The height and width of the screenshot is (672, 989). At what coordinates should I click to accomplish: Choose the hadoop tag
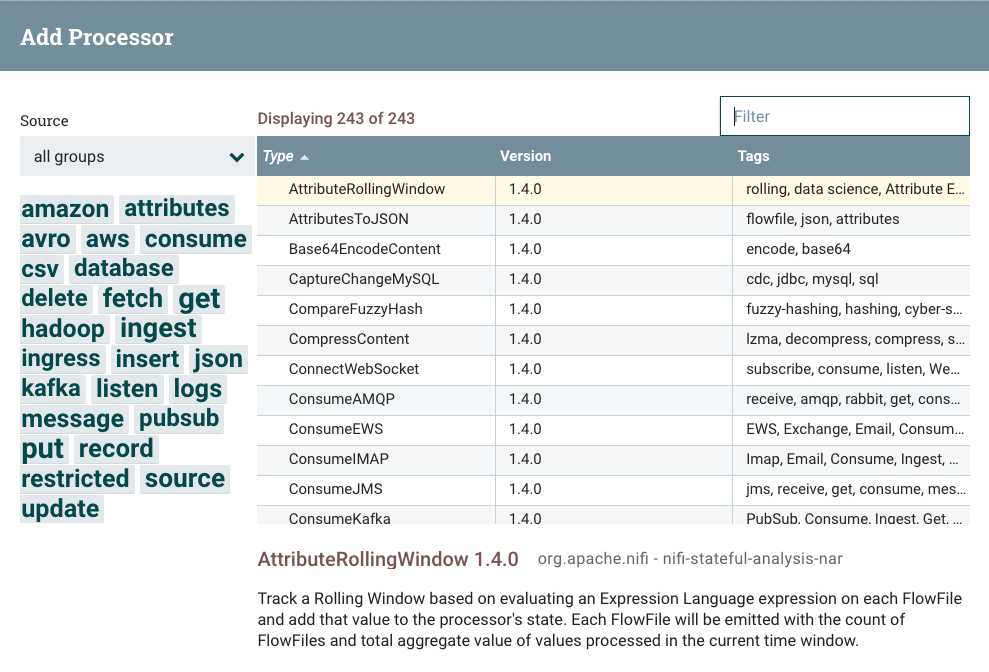click(63, 329)
